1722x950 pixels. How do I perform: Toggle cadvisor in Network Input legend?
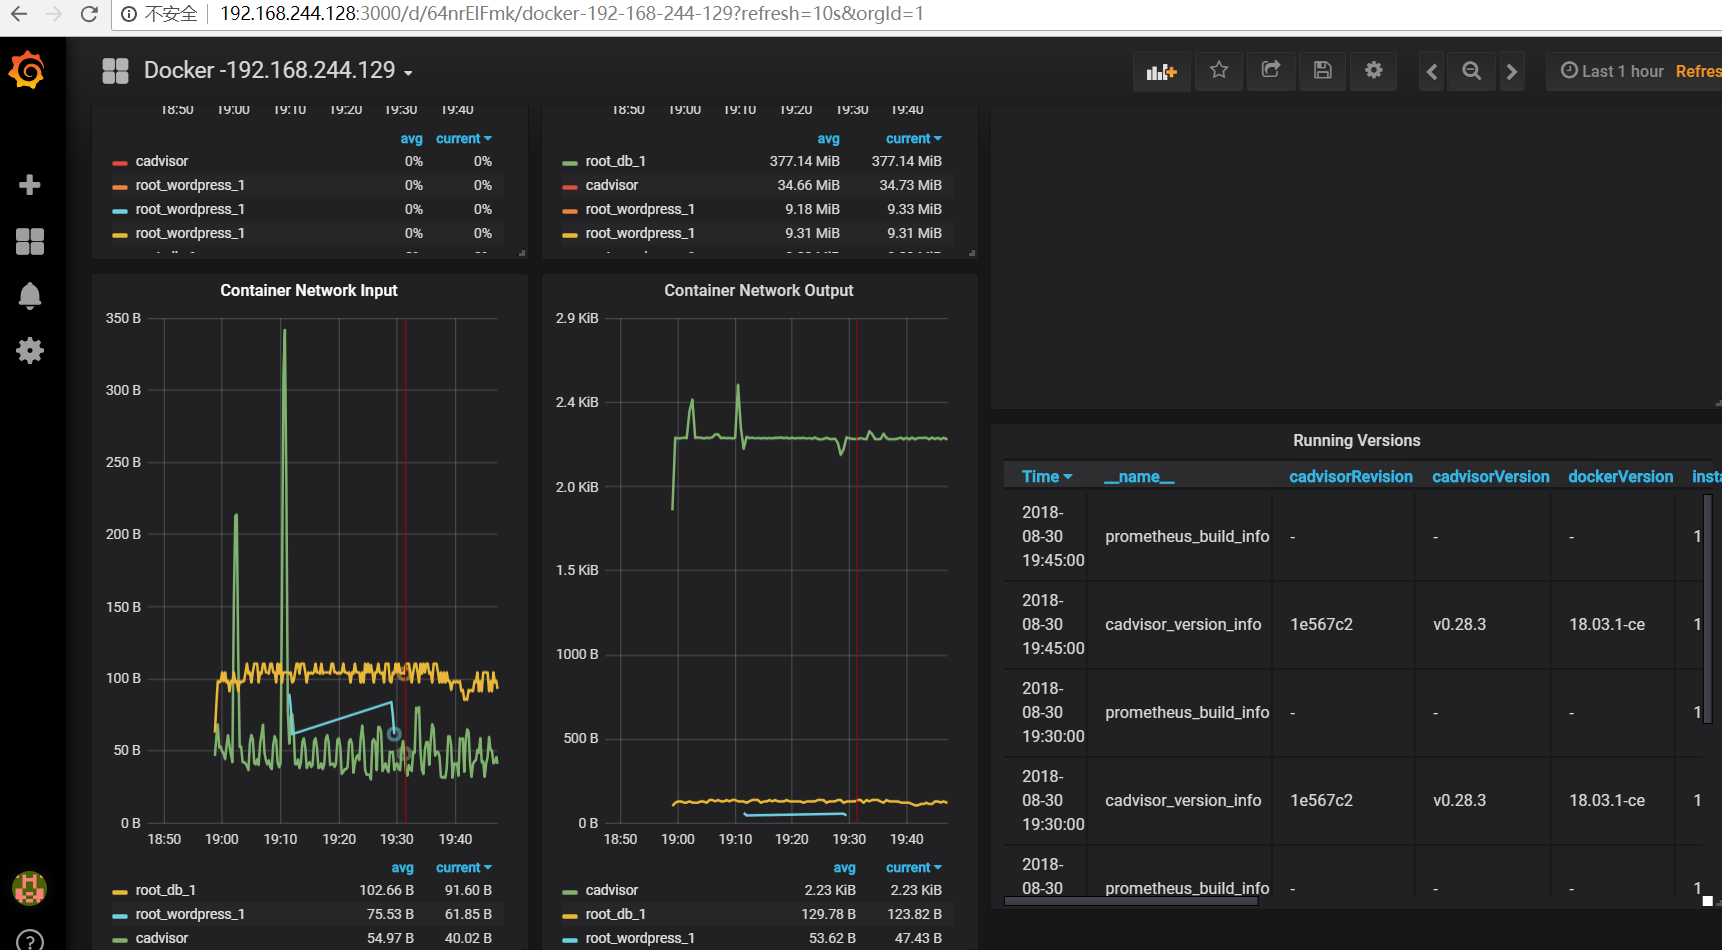(162, 938)
